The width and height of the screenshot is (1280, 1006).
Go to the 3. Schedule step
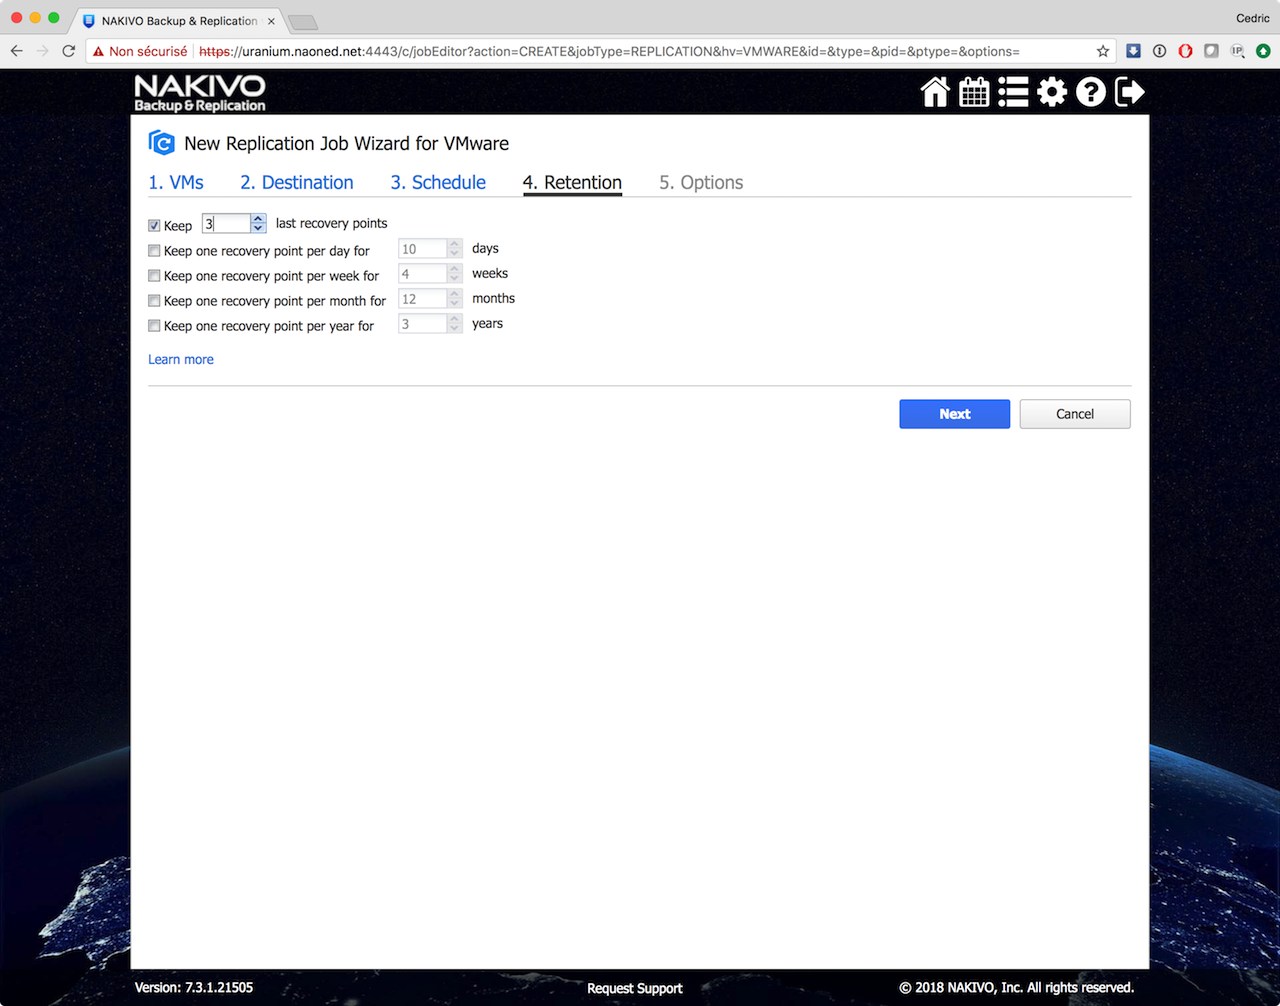[x=438, y=182]
